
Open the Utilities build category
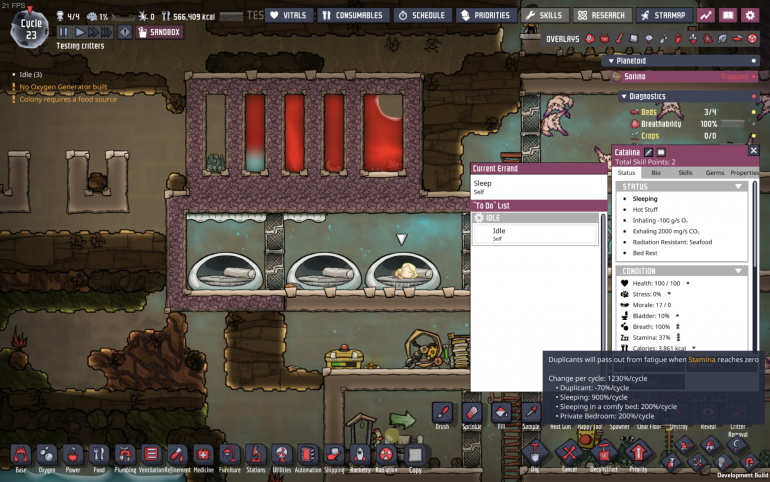(x=282, y=455)
